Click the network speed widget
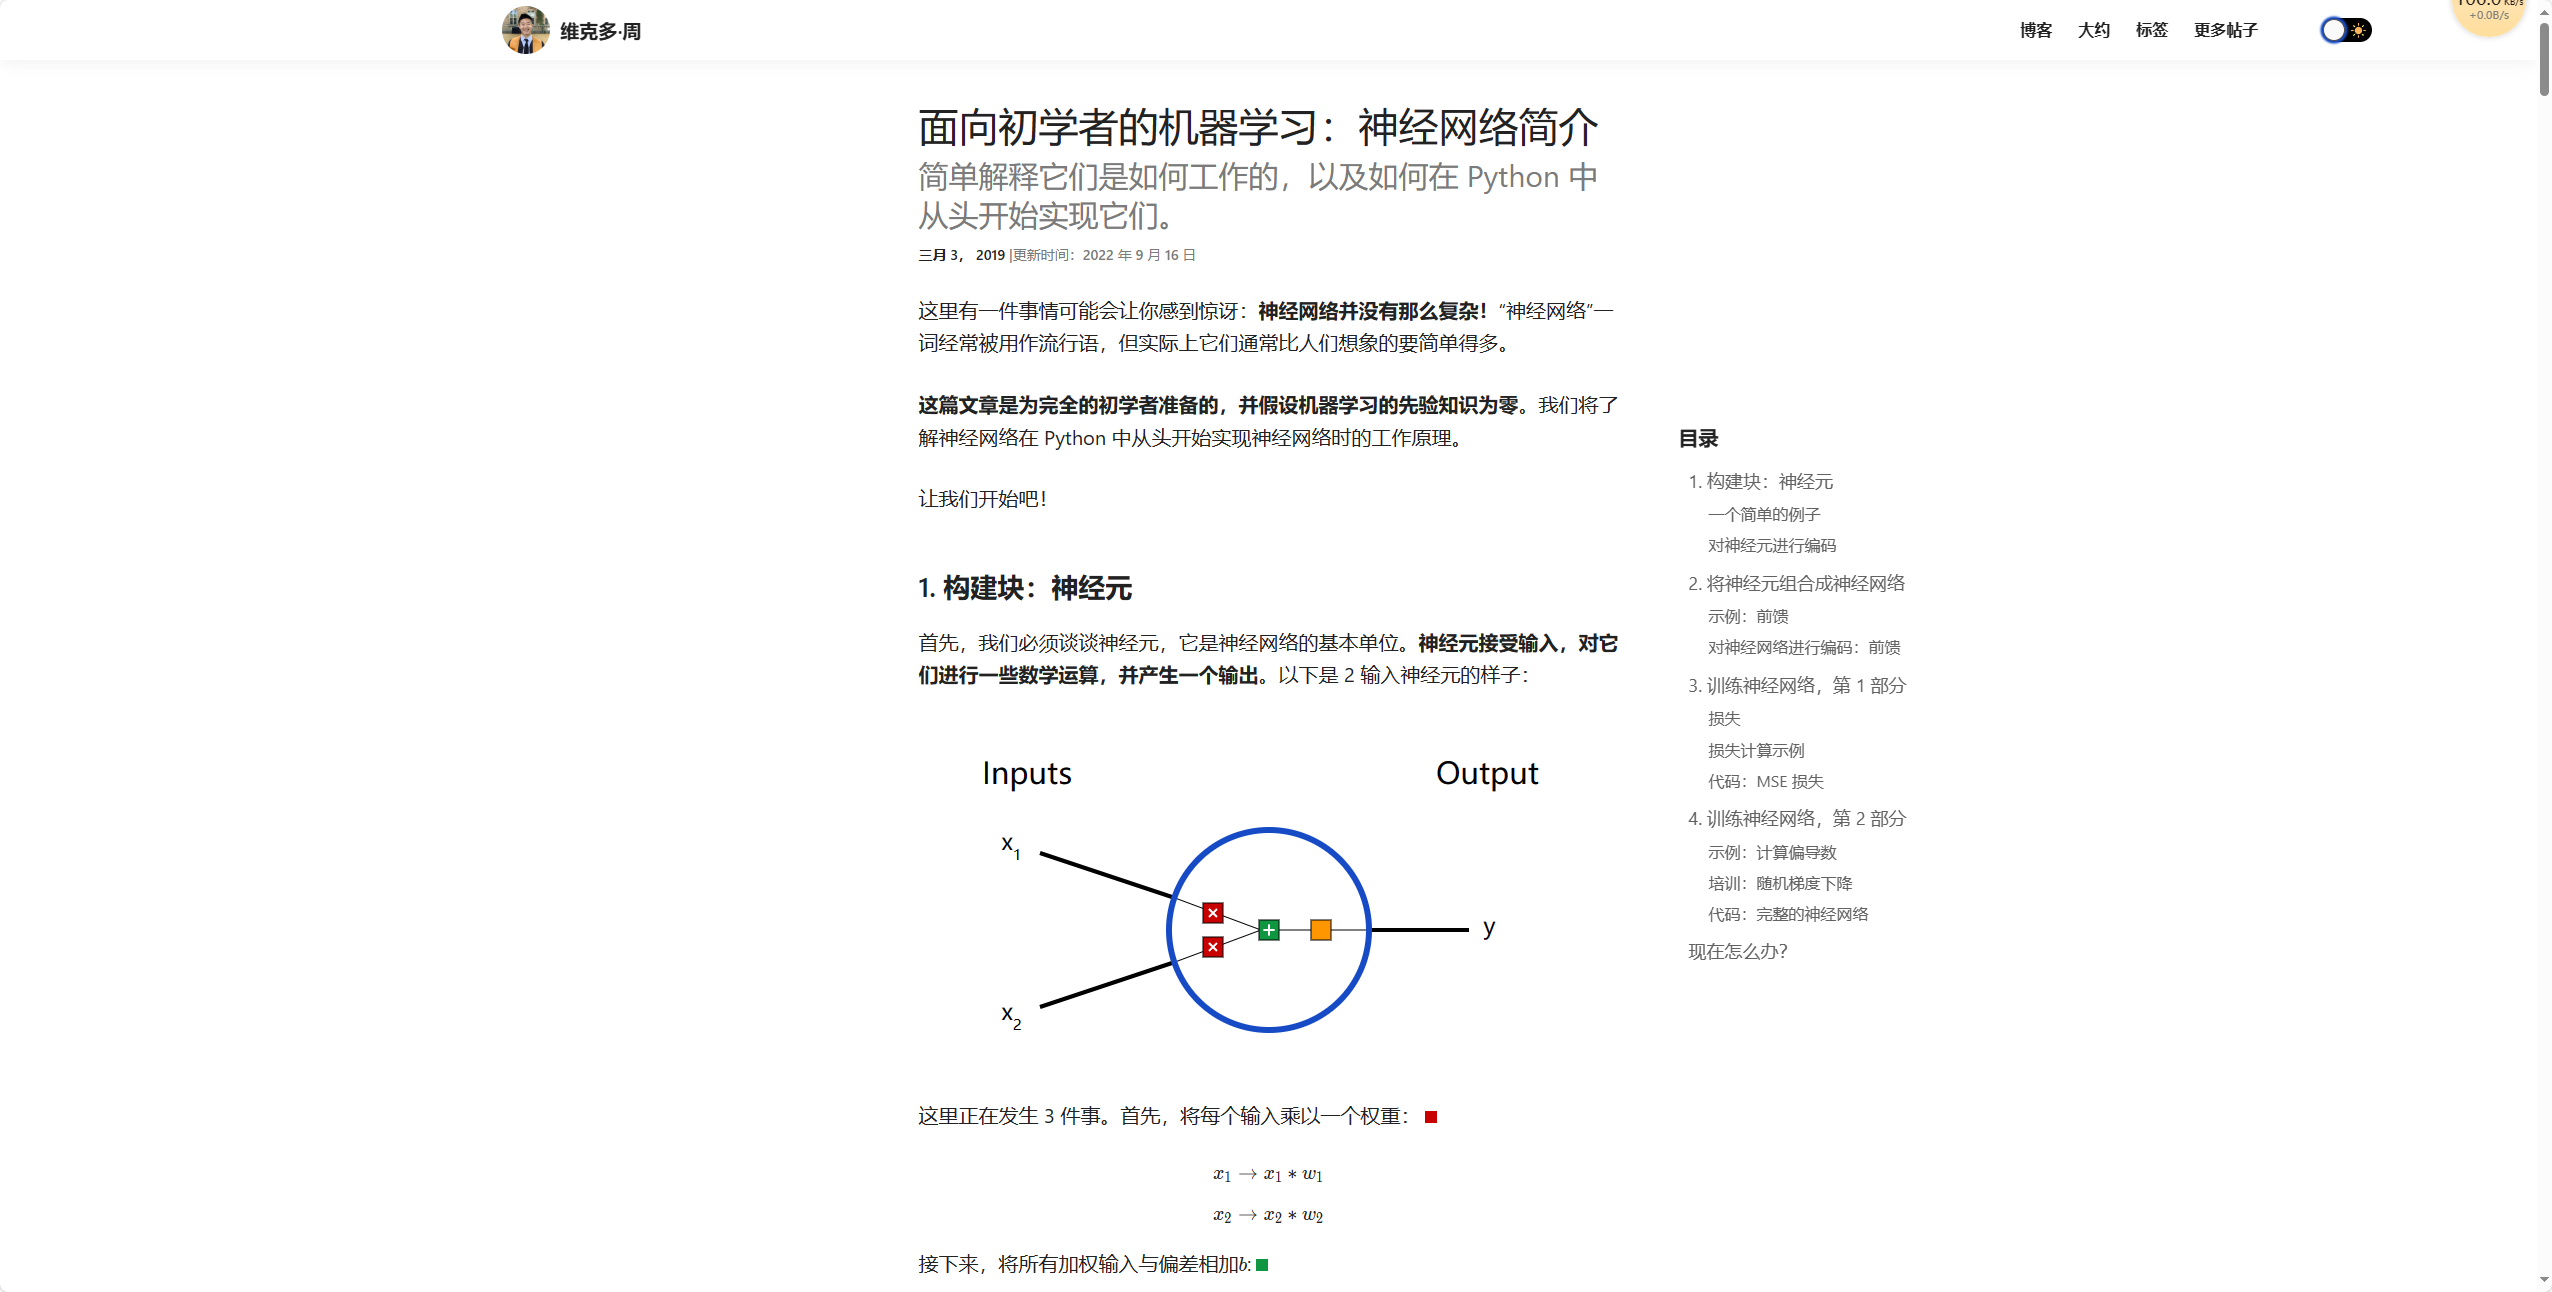Image resolution: width=2552 pixels, height=1292 pixels. click(x=2488, y=14)
